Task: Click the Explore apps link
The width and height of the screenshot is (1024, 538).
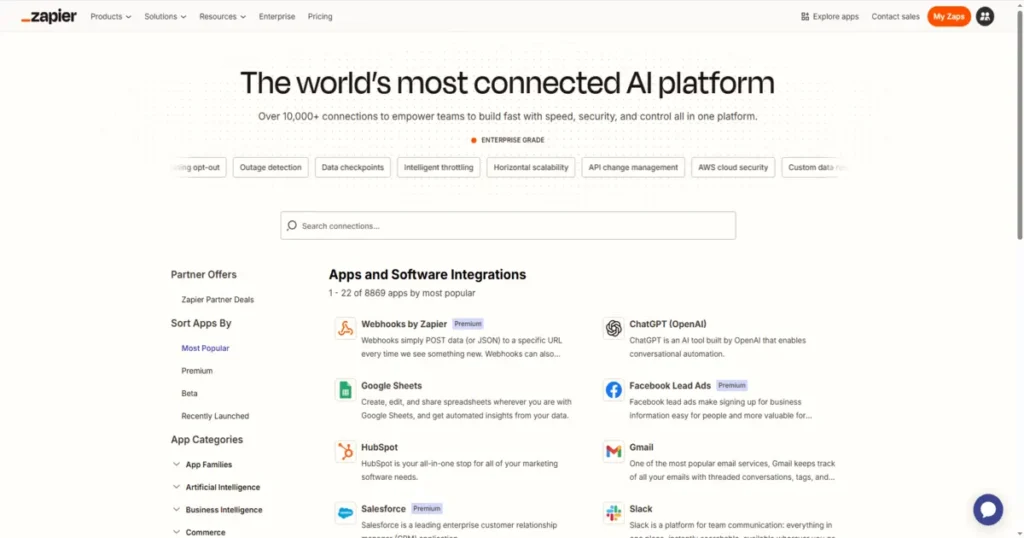Action: (x=829, y=16)
